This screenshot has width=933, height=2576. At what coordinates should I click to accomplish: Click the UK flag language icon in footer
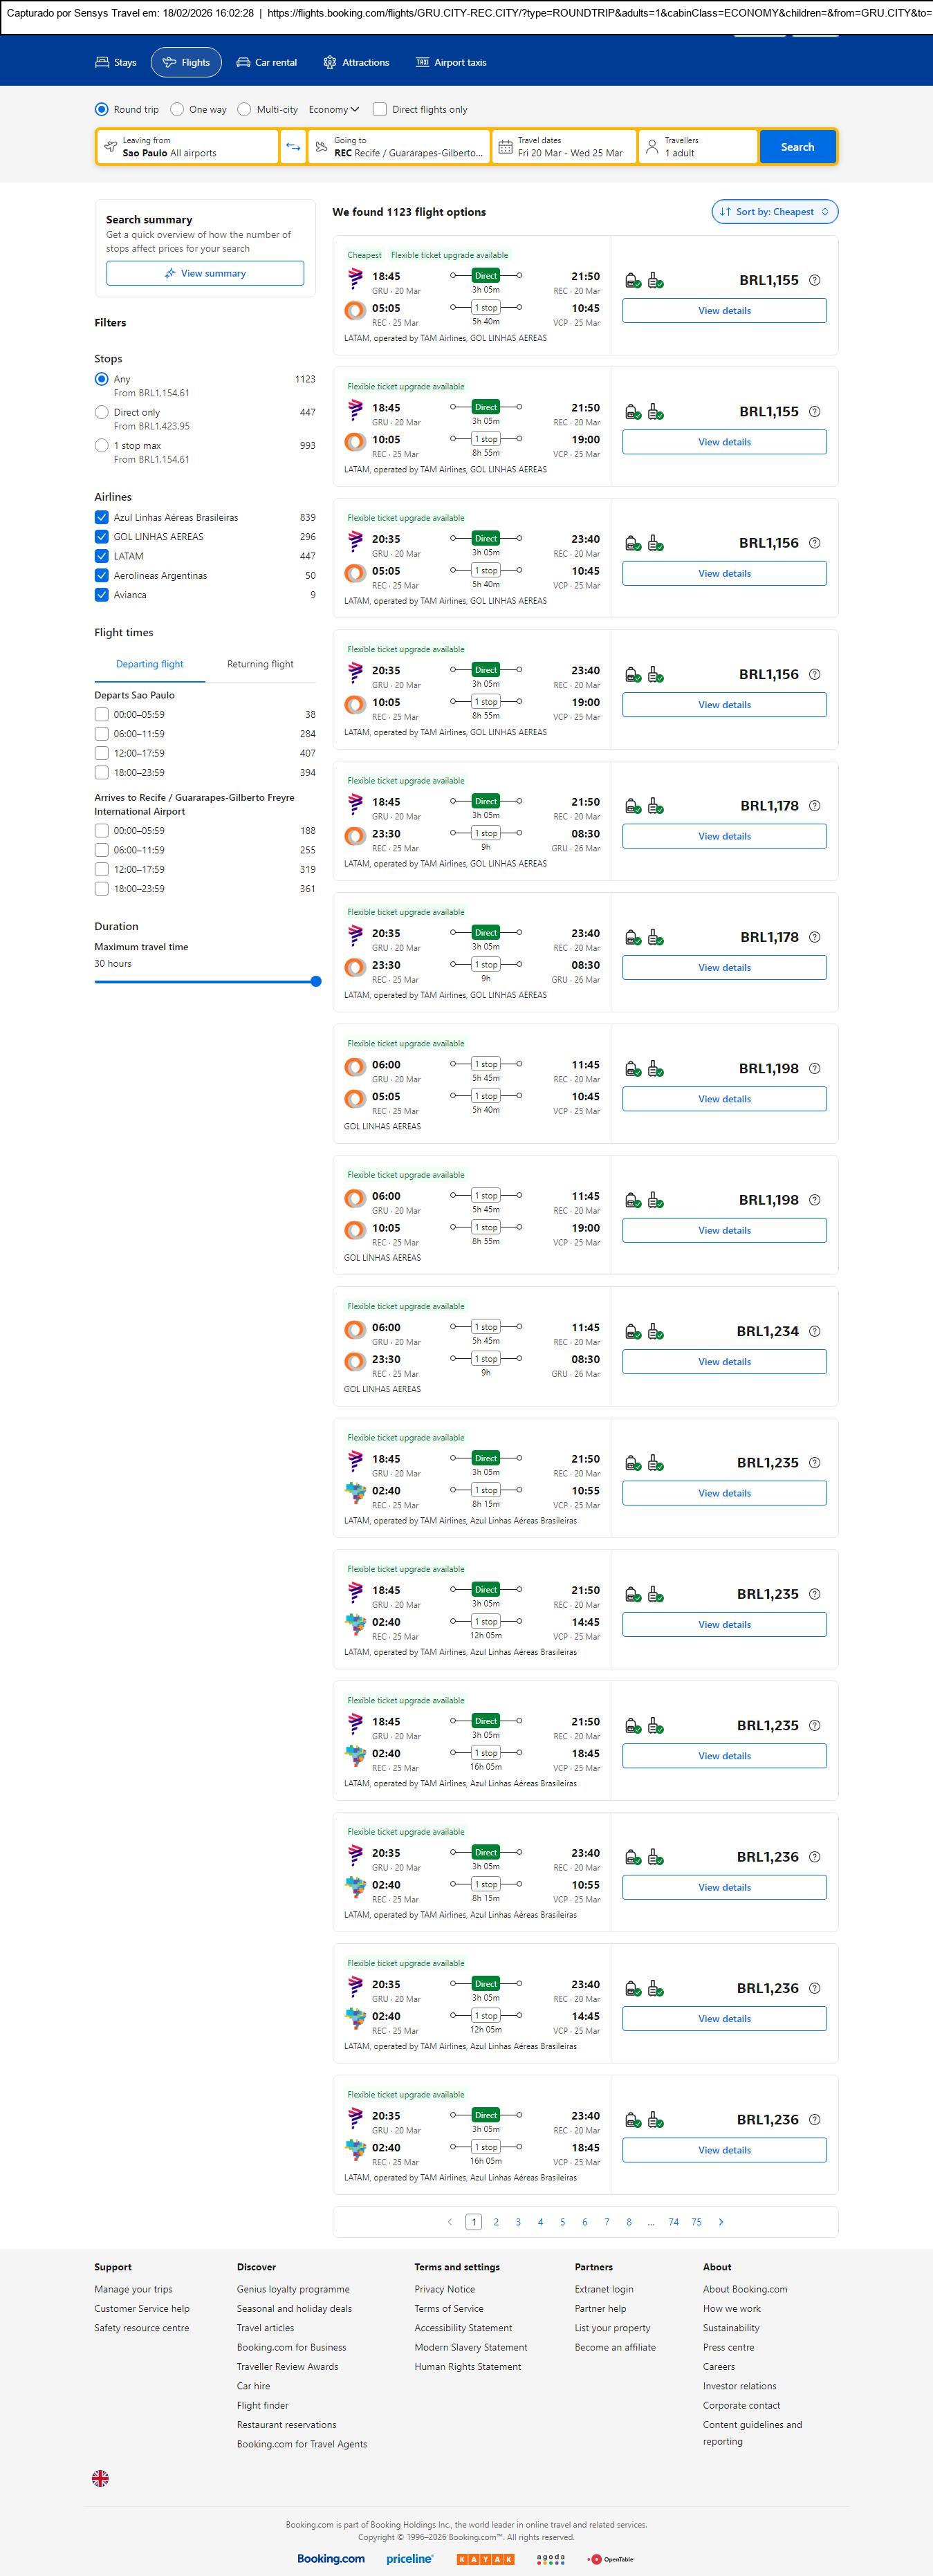pyautogui.click(x=100, y=2477)
